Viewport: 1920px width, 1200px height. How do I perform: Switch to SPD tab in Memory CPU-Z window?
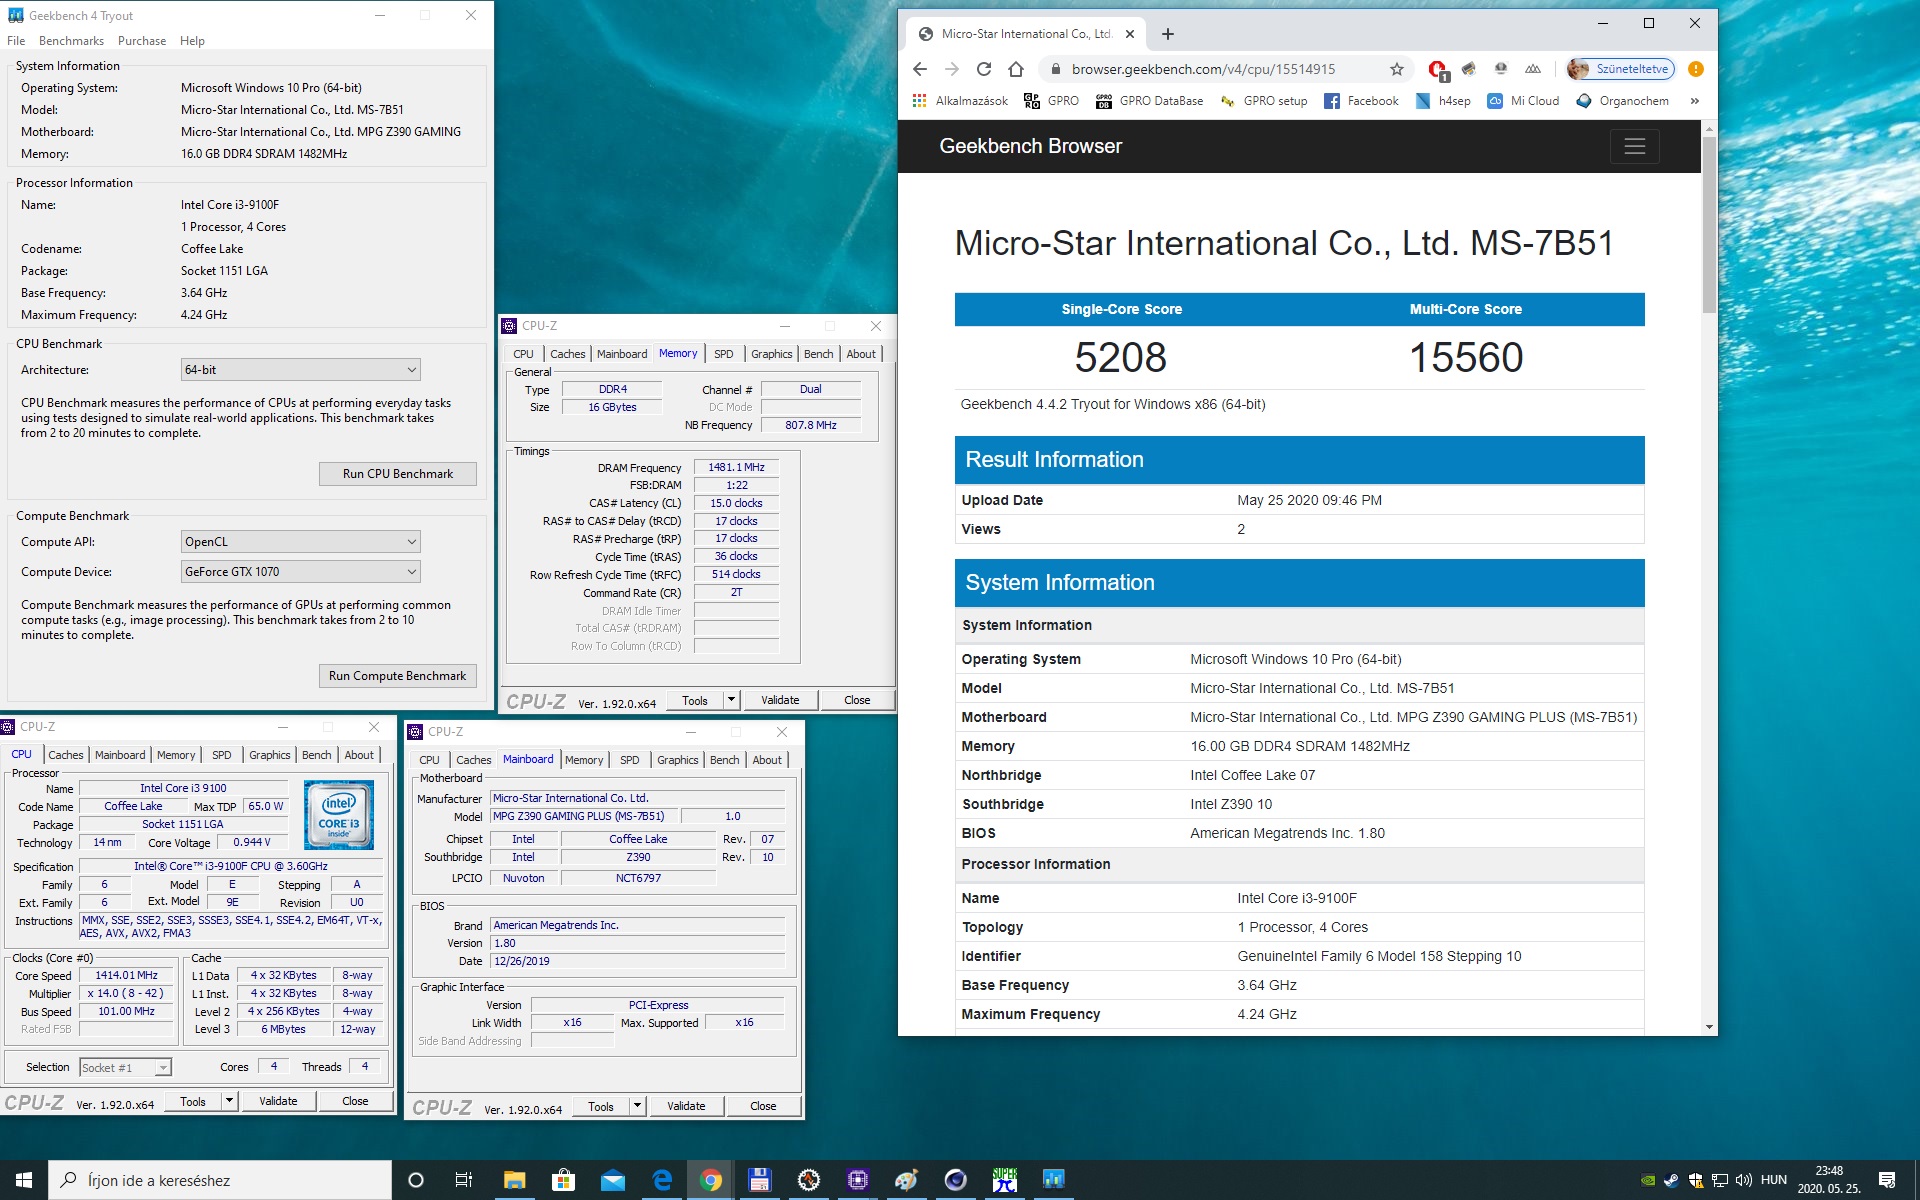(x=723, y=354)
